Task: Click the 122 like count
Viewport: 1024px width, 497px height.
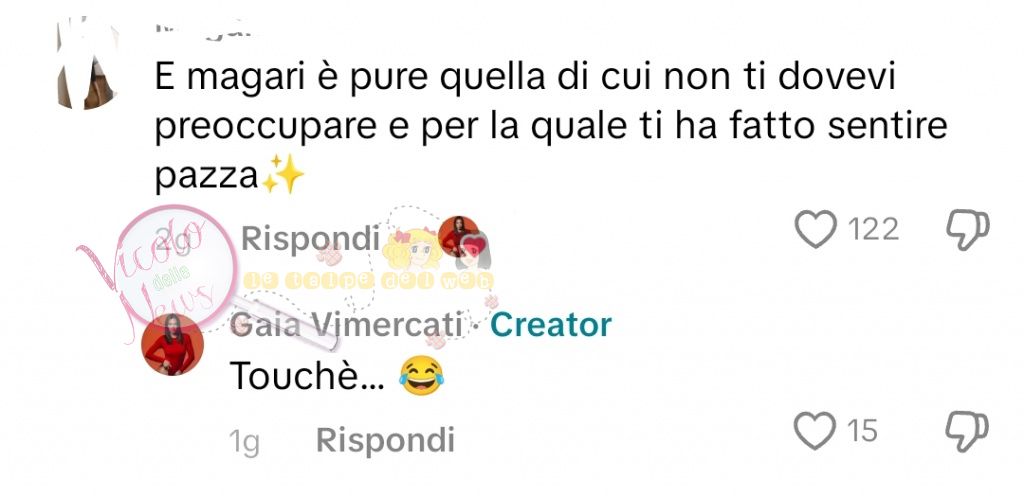Action: [873, 229]
